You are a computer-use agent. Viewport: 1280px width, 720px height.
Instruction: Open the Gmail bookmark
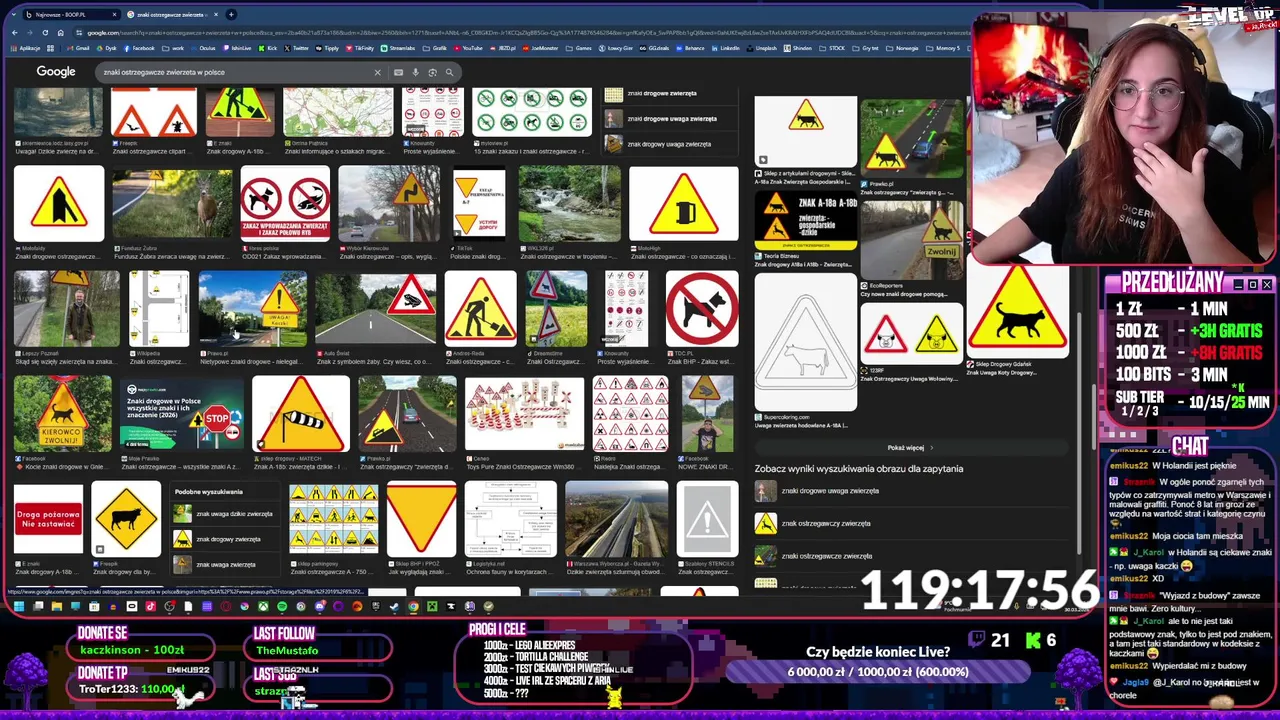tap(78, 48)
